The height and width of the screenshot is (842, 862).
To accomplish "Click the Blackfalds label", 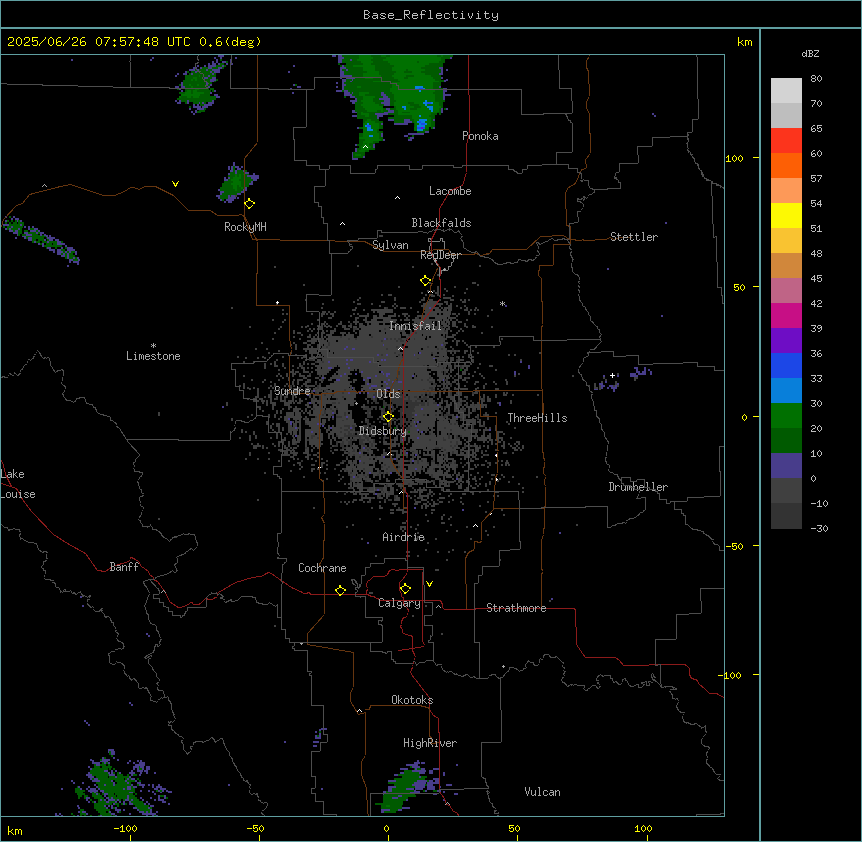I will [441, 223].
